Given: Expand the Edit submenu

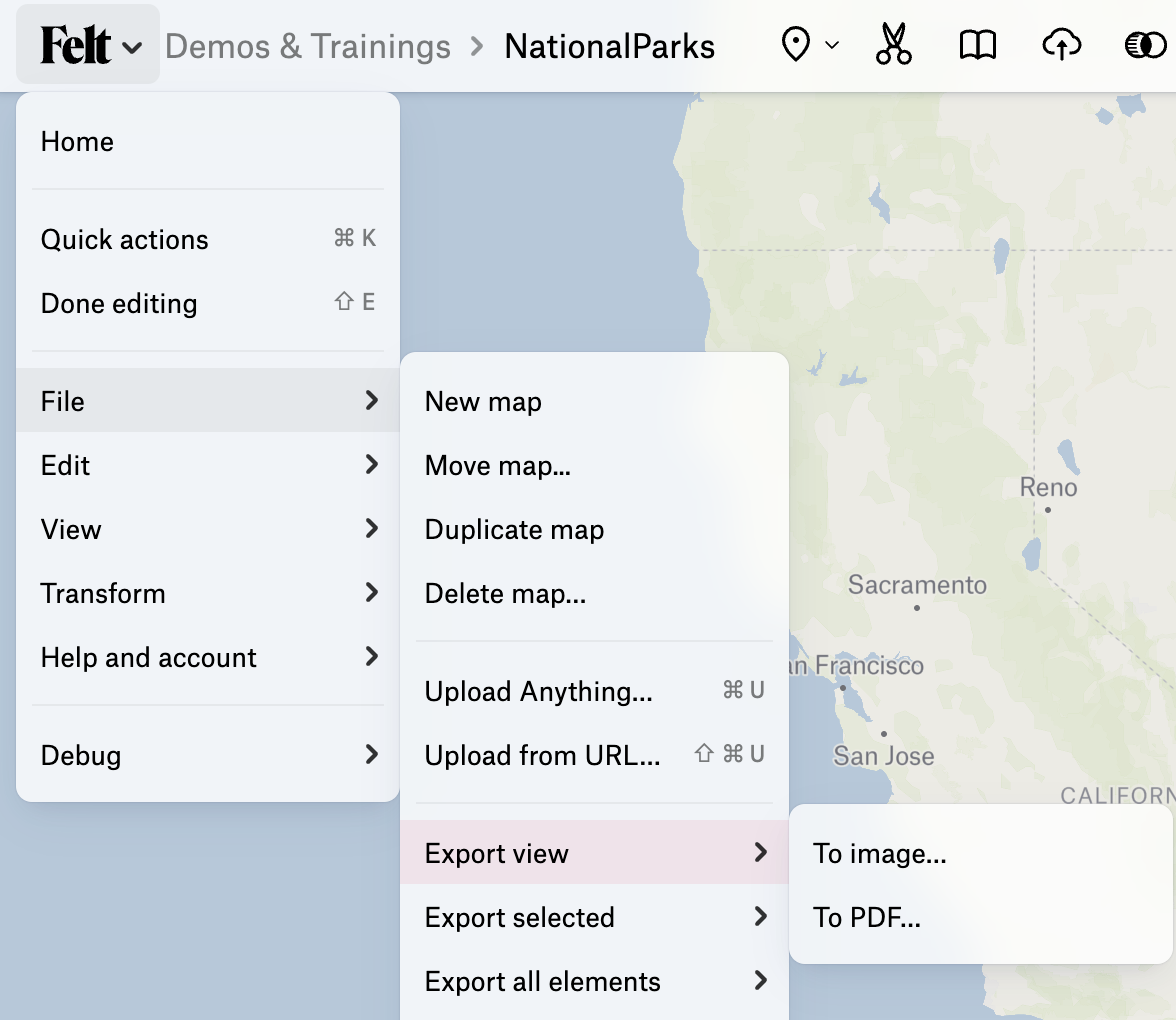Looking at the screenshot, I should coord(208,465).
